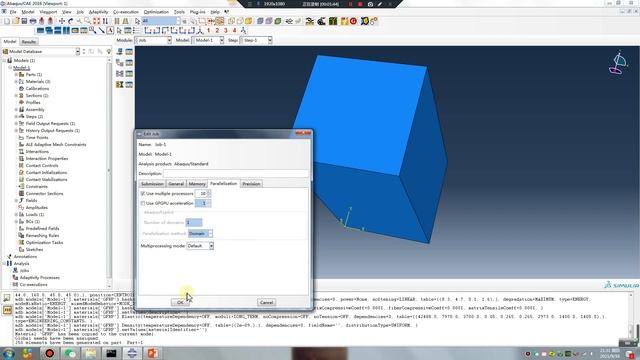Screen dimensions: 640x360
Task: Click the text annotation A icon
Action: pyautogui.click(x=110, y=30)
